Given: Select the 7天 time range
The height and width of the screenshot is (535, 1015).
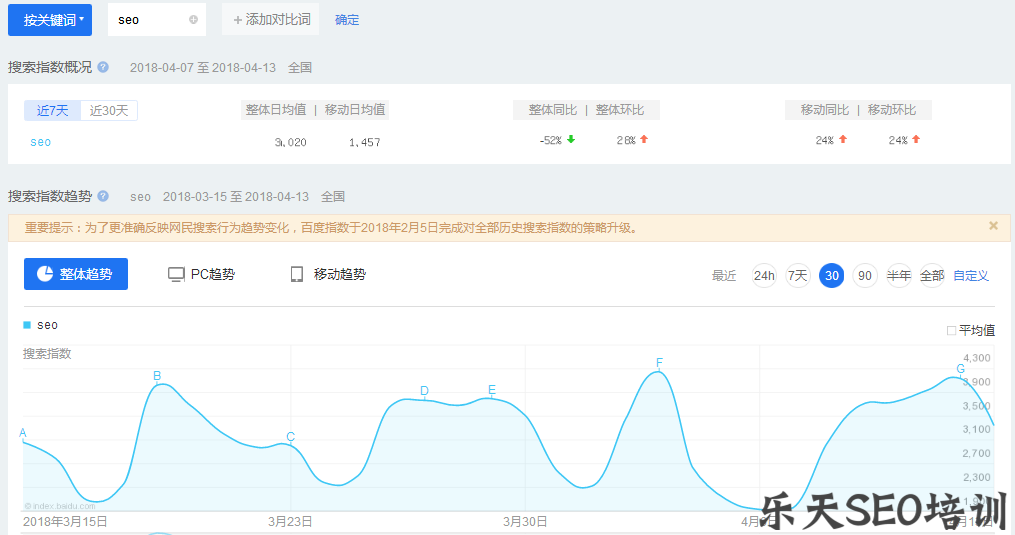Looking at the screenshot, I should coord(798,276).
